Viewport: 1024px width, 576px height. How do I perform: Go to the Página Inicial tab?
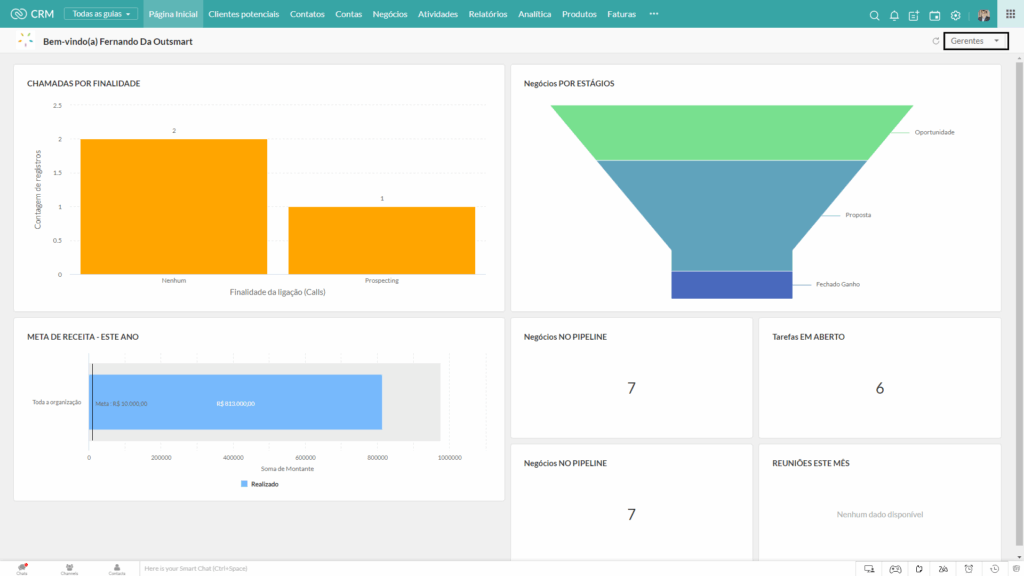pyautogui.click(x=173, y=14)
